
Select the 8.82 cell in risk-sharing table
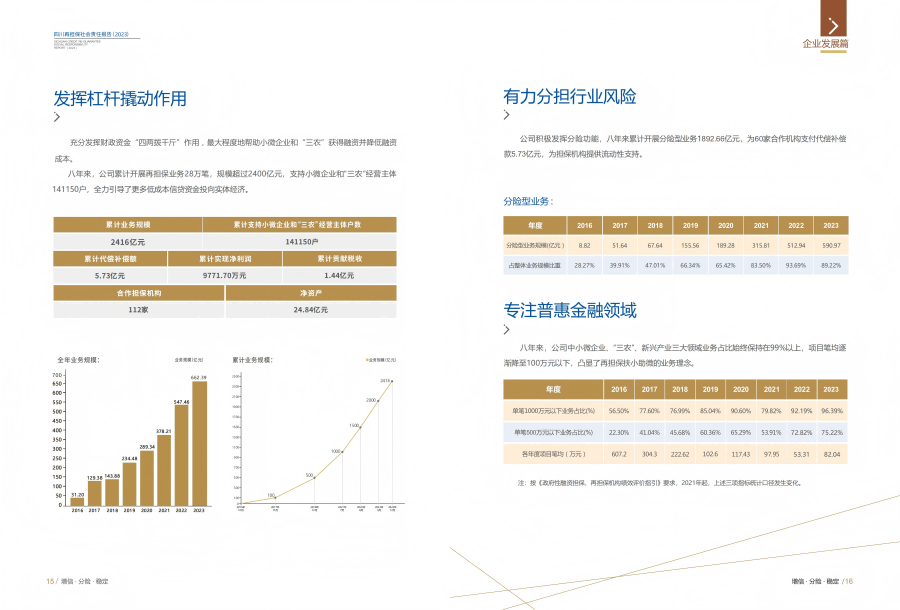[584, 245]
